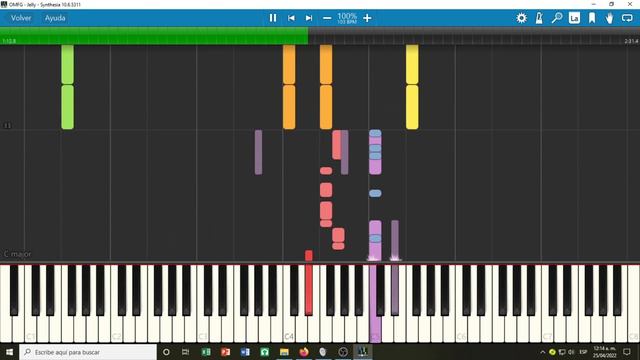This screenshot has width=640, height=360.
Task: Decrease playback speed with the minus button
Action: point(327,18)
